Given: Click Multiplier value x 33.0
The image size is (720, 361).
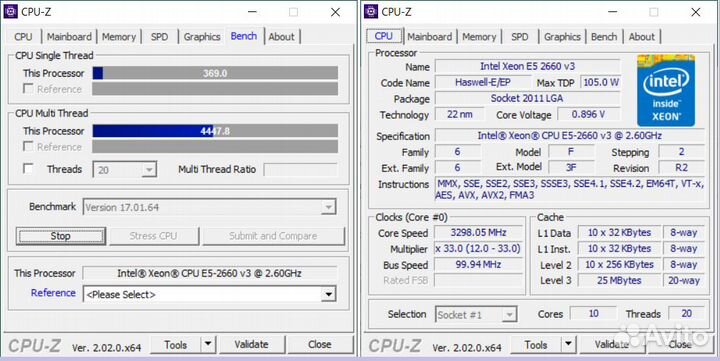Looking at the screenshot, I should click(478, 248).
